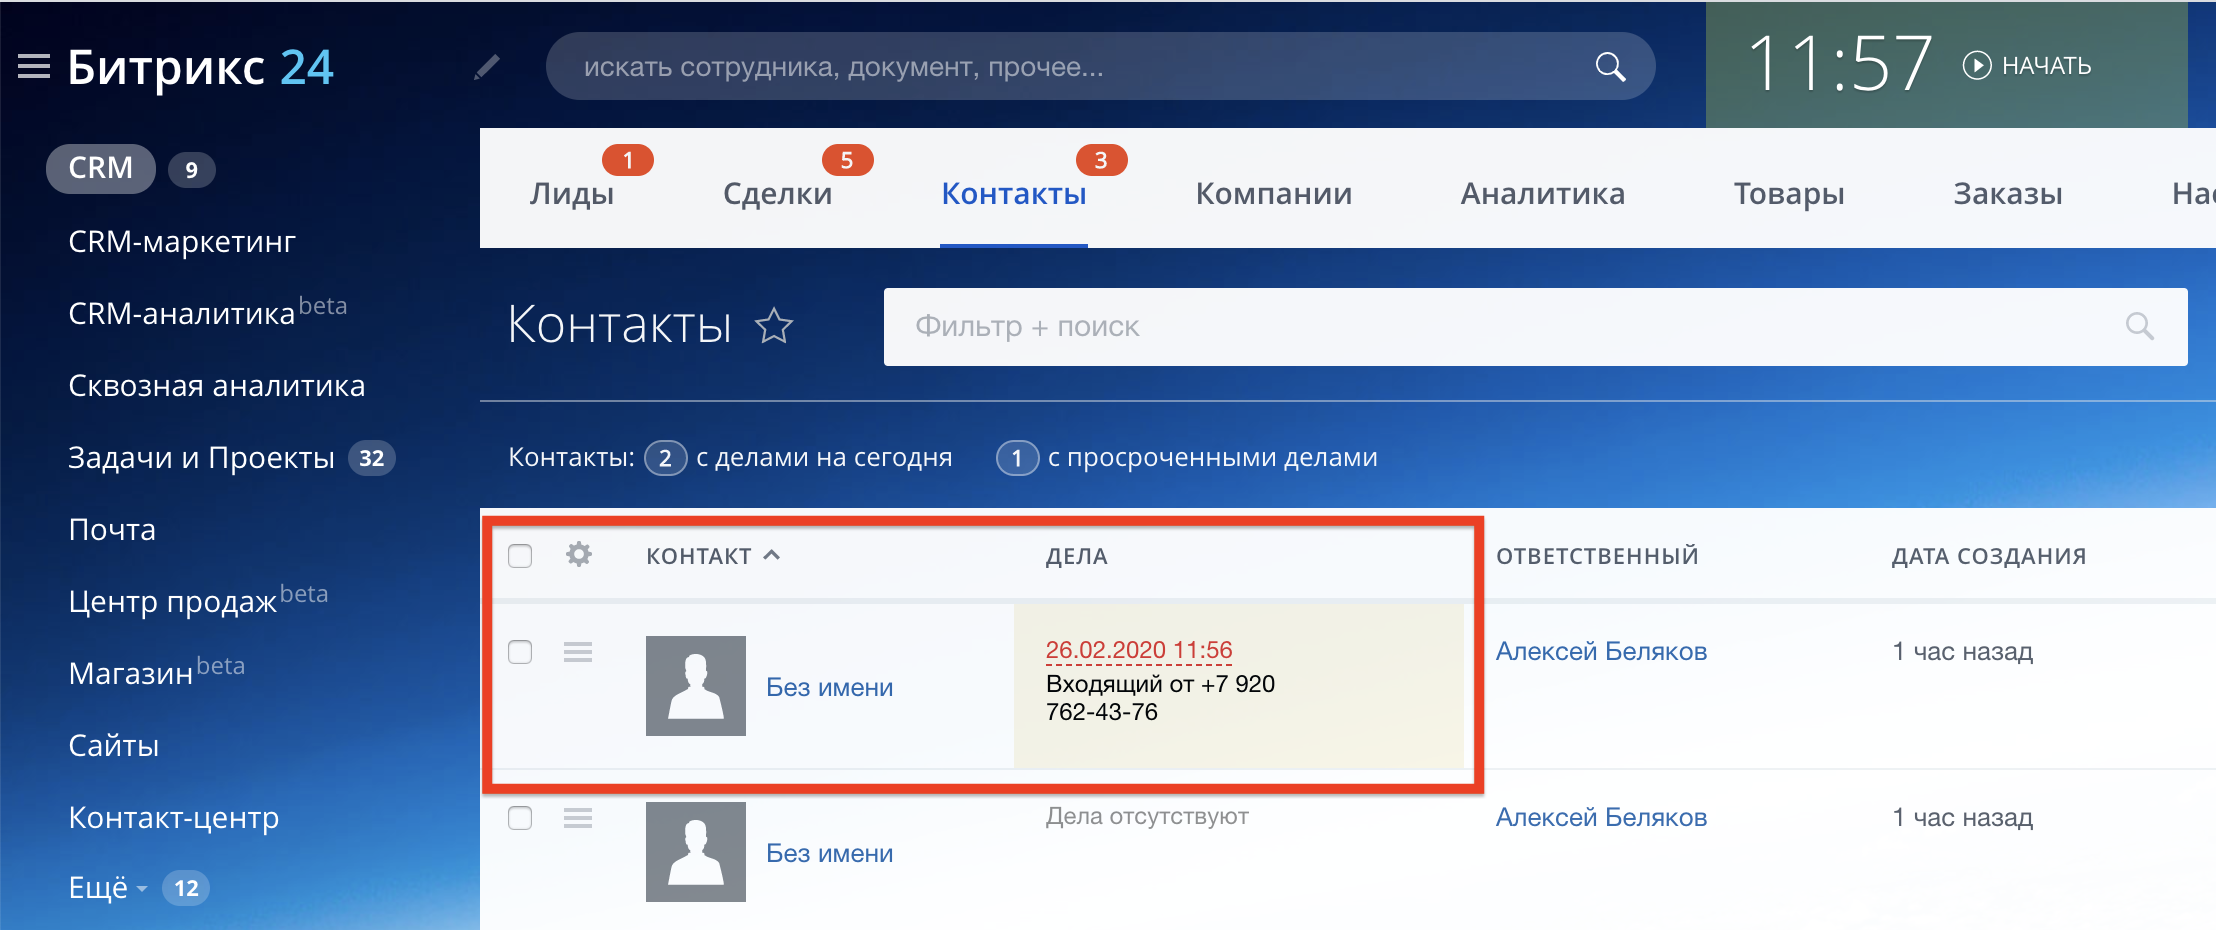Check the second contact row checkbox
2216x930 pixels.
(x=520, y=818)
